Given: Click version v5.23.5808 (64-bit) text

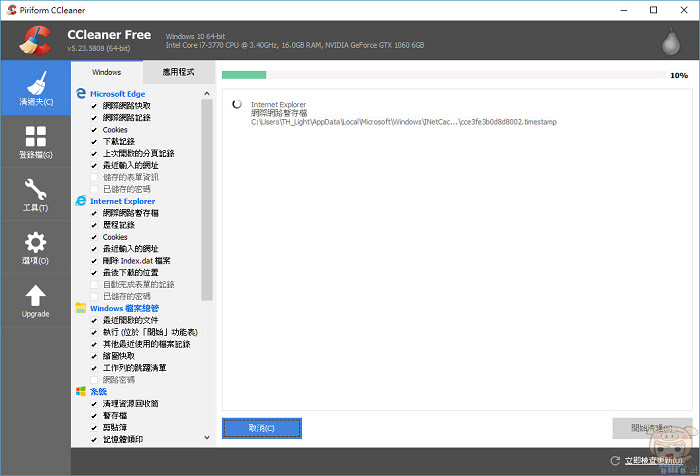Looking at the screenshot, I should click(99, 48).
